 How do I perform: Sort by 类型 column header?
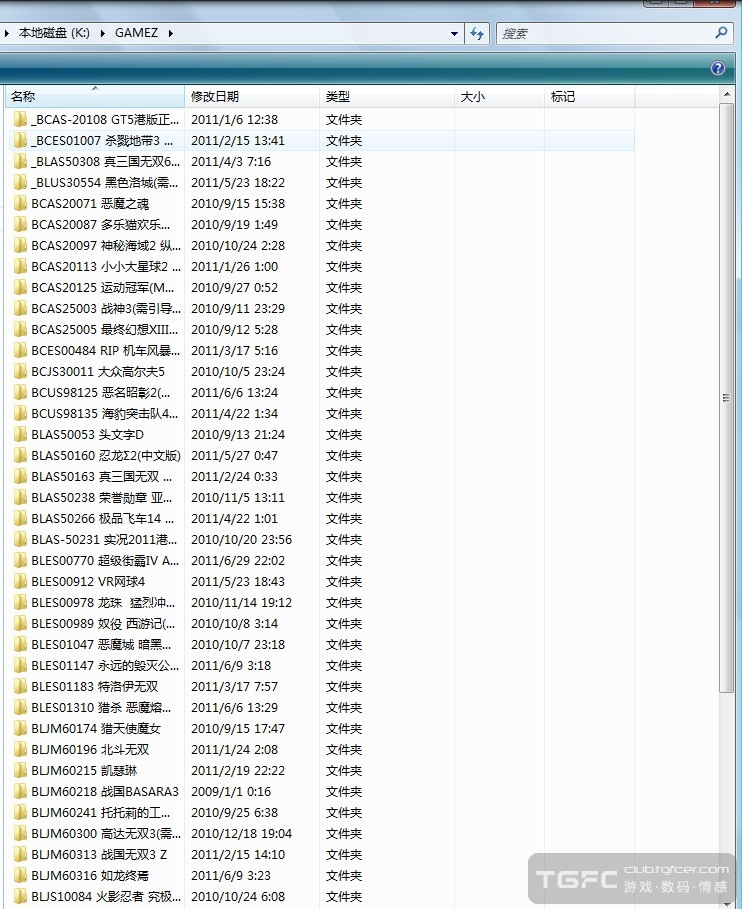(x=386, y=97)
